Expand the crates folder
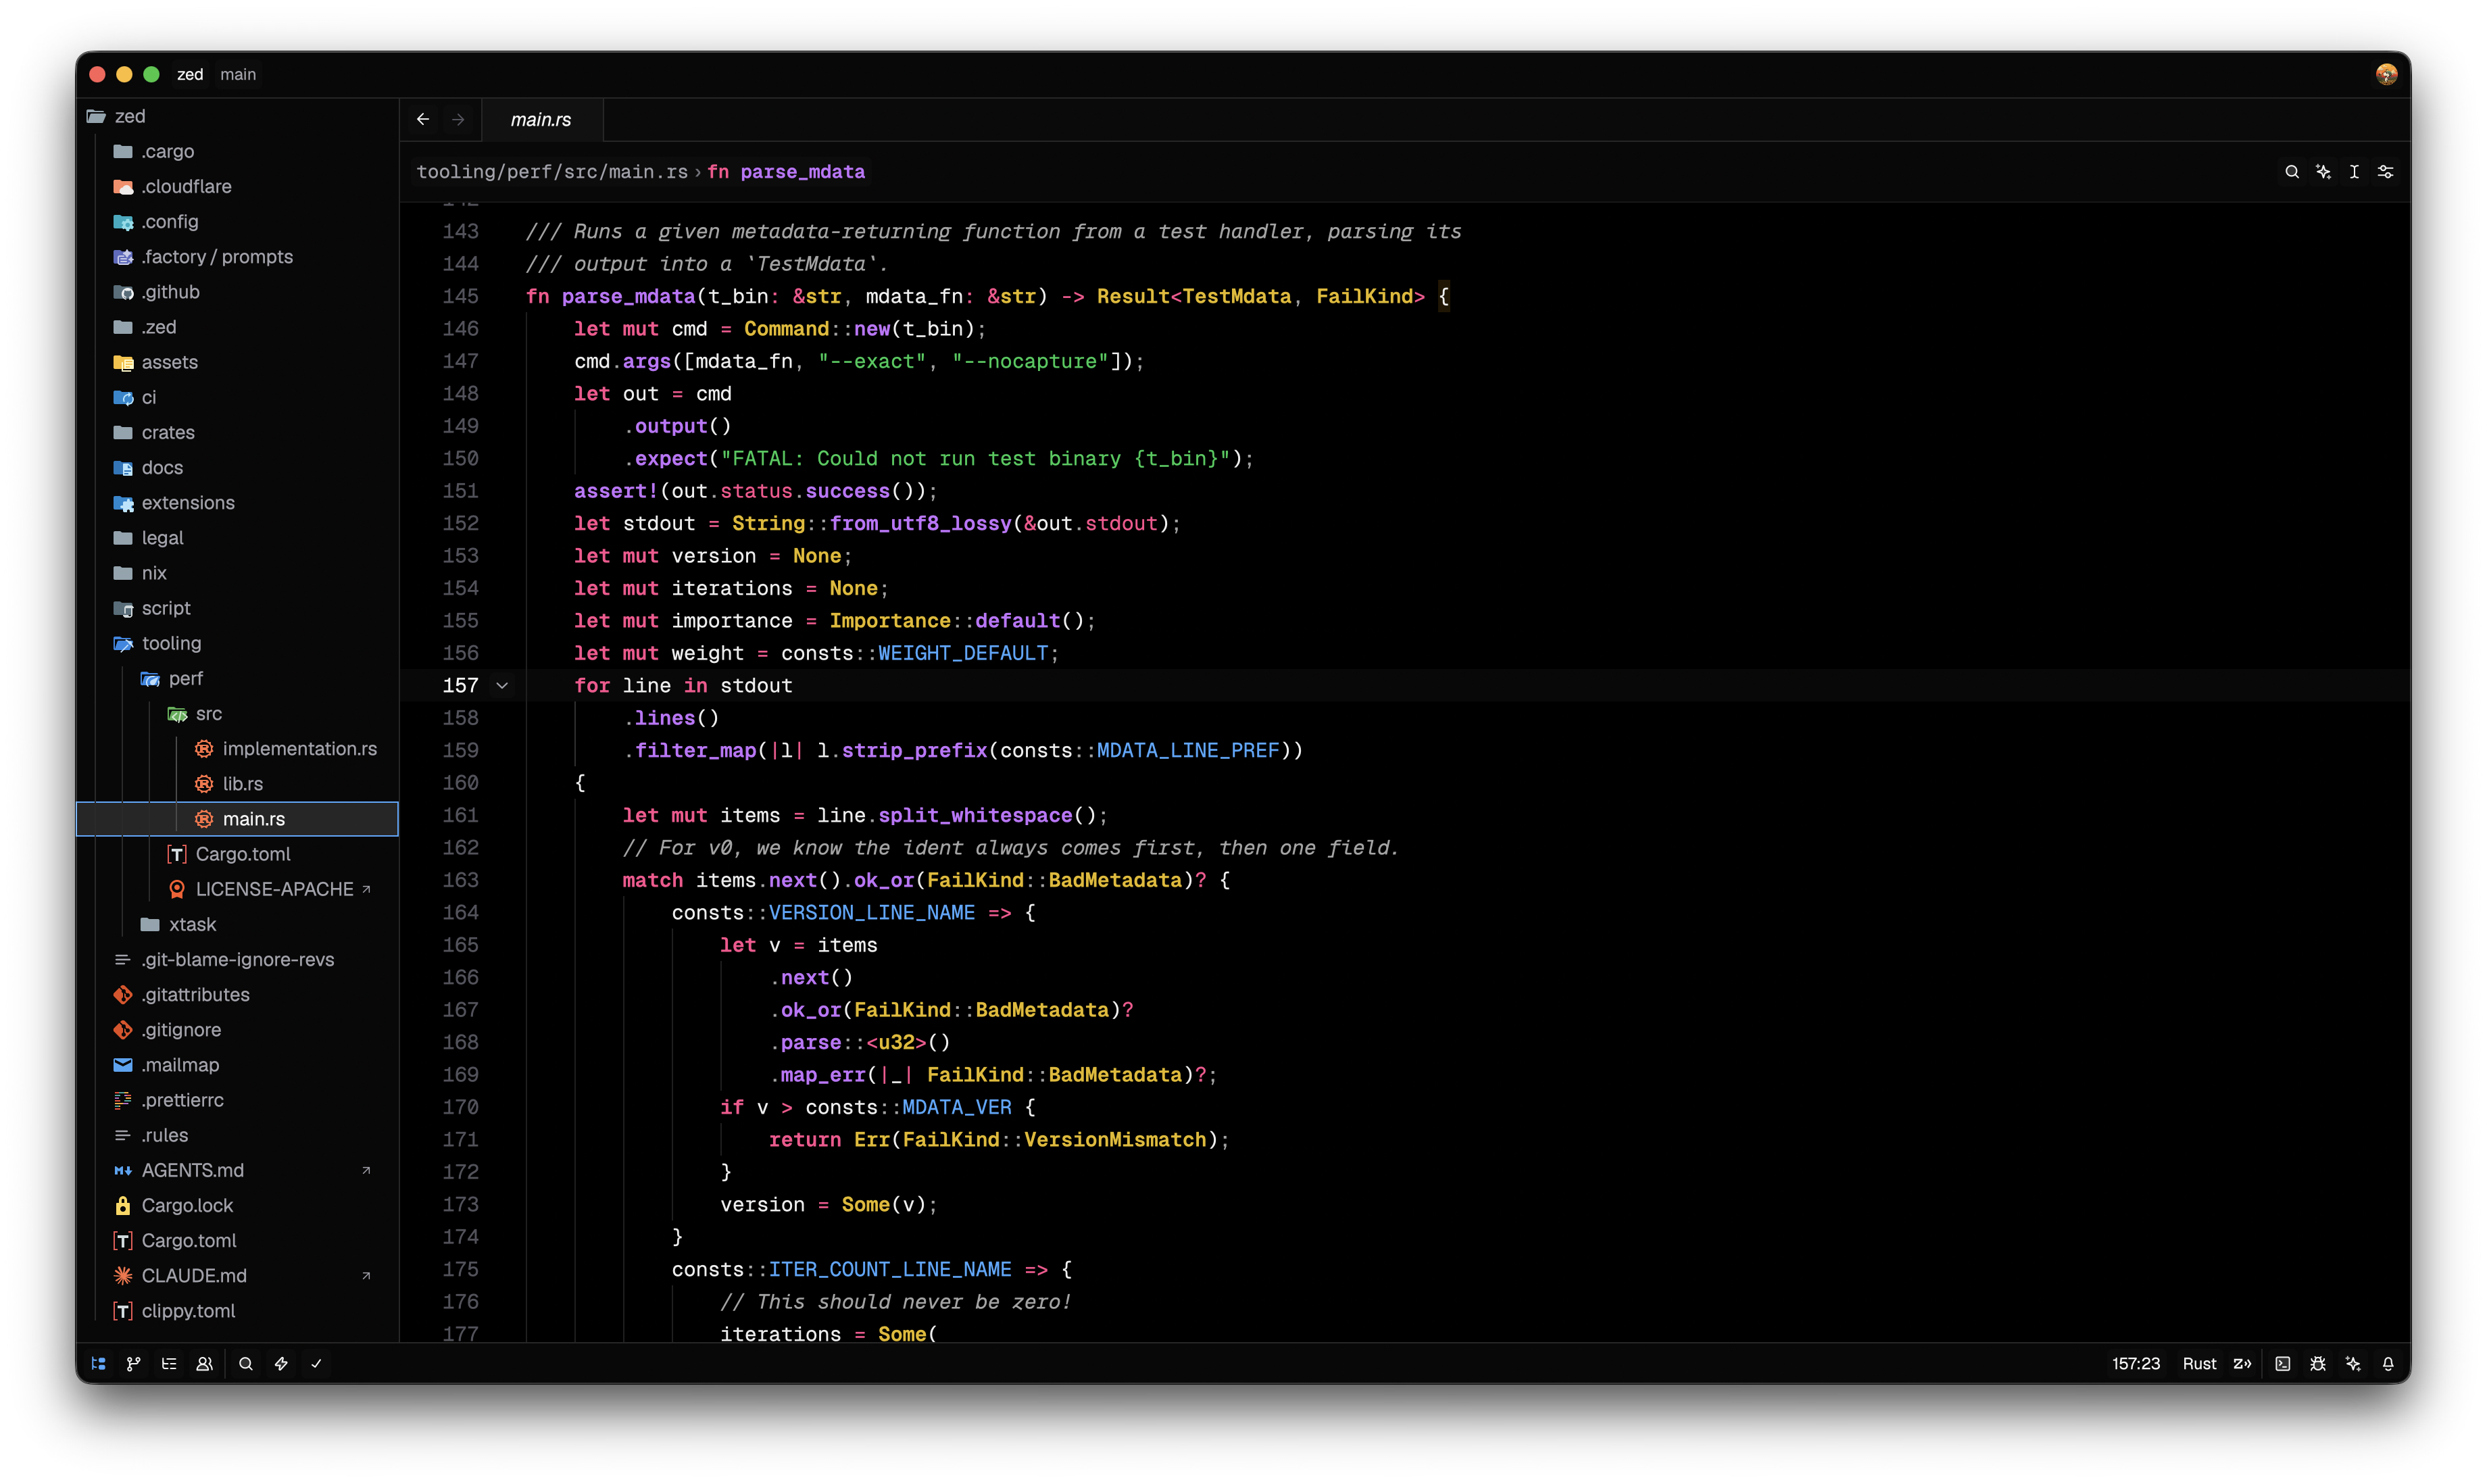The image size is (2487, 1484). coord(168,432)
